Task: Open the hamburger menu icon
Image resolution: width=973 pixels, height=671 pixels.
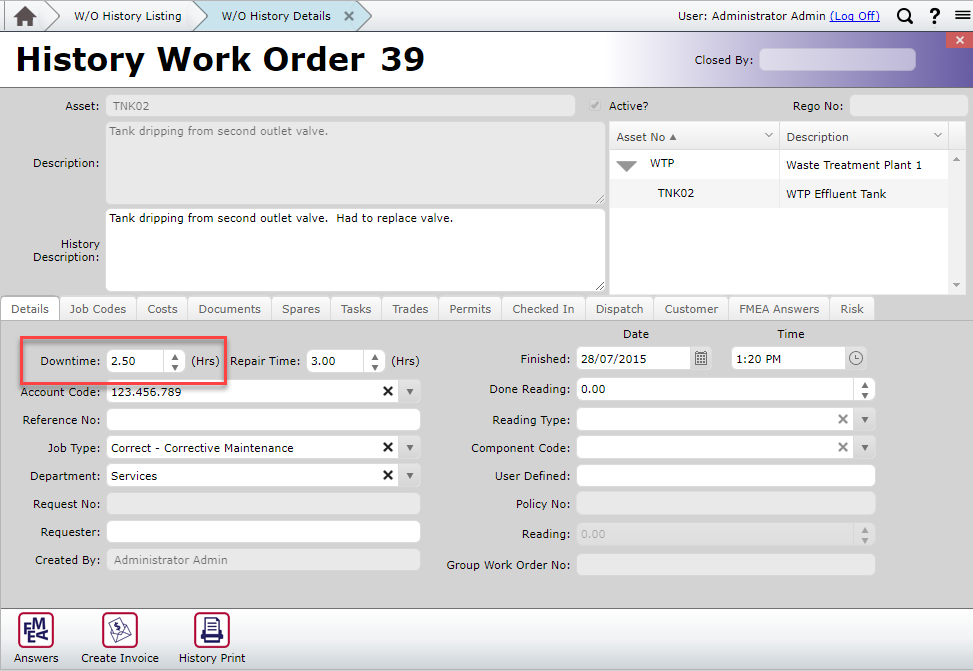Action: click(x=961, y=16)
